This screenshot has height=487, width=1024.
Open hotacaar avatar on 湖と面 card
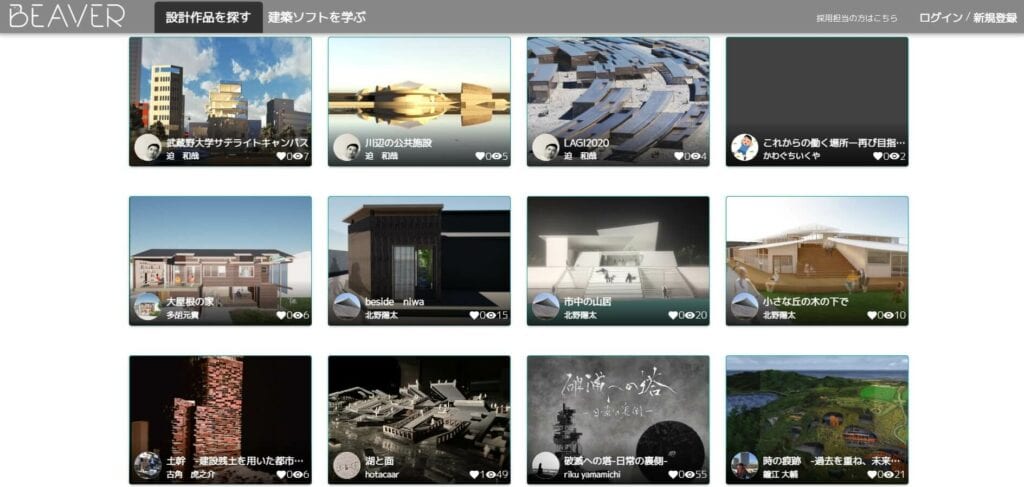pyautogui.click(x=347, y=465)
